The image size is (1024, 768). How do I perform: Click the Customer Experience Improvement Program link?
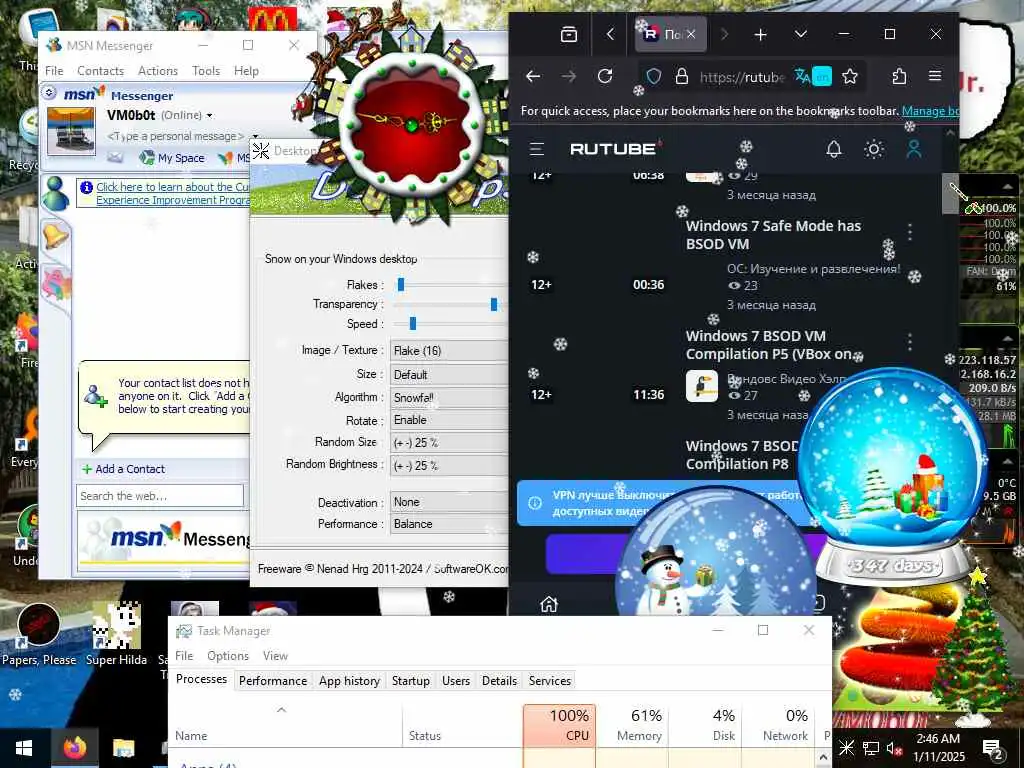coord(172,193)
